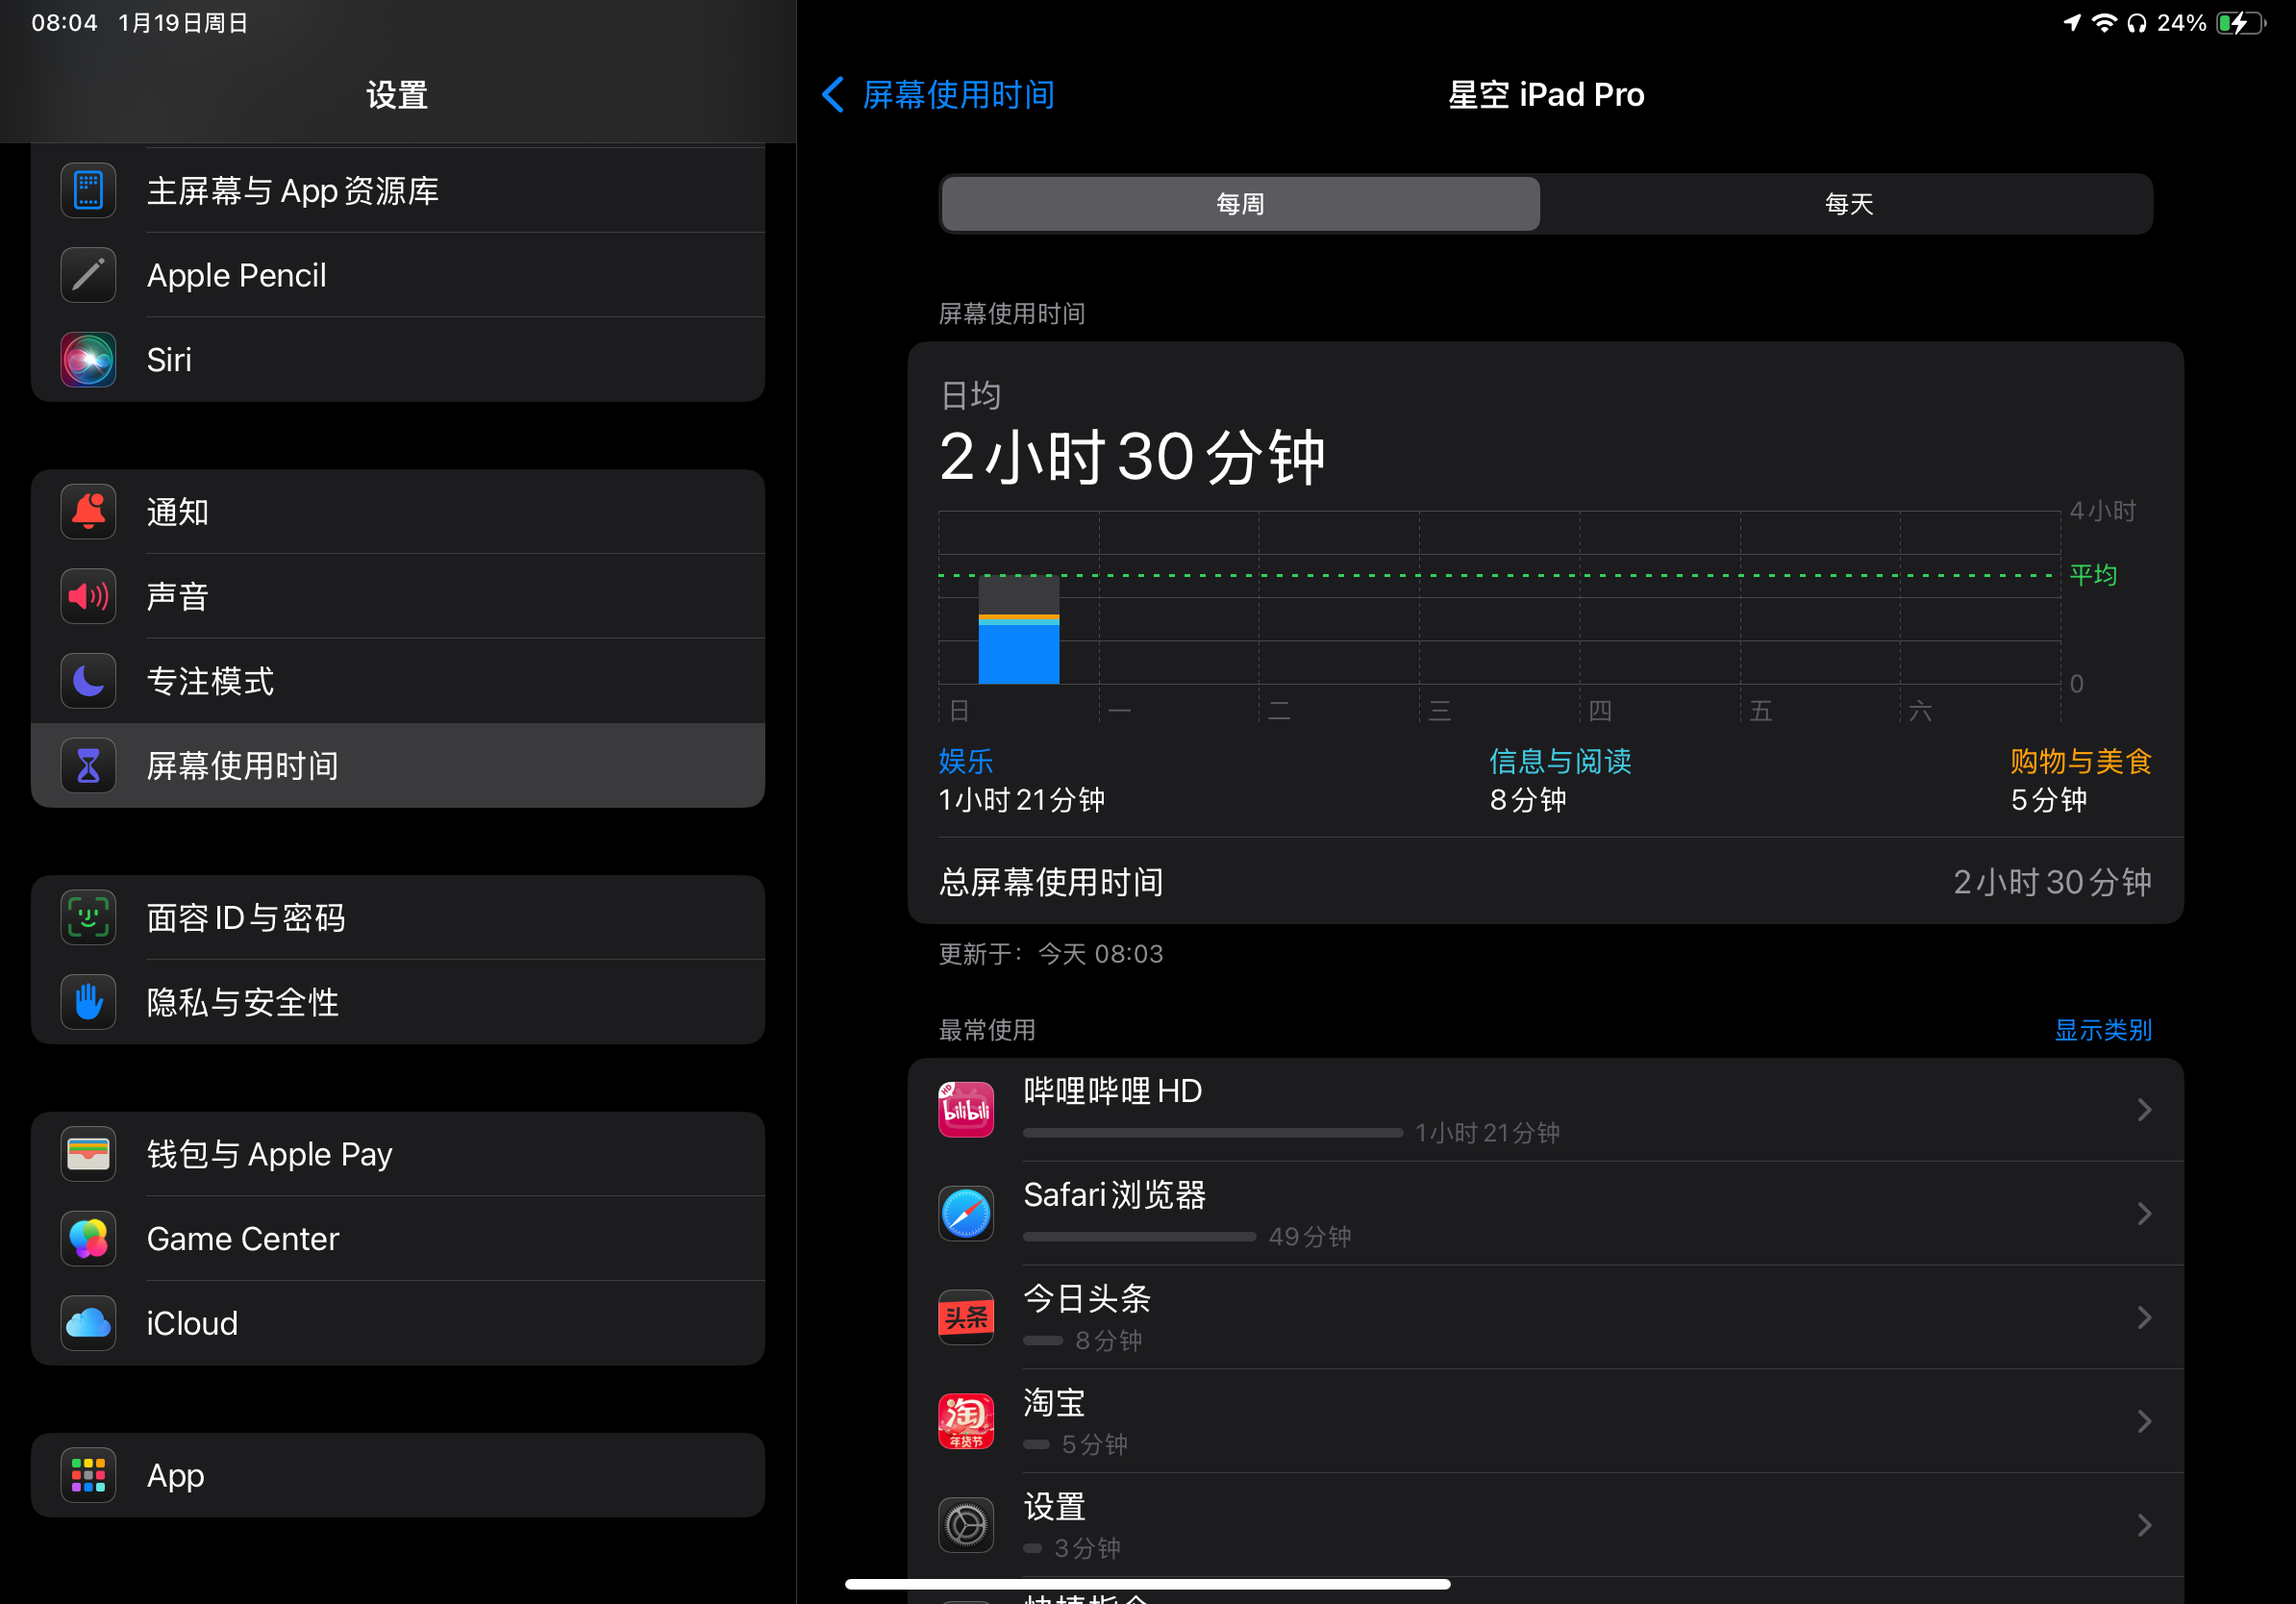Select Sunday's usage bar in chart
The image size is (2296, 1604).
[x=1018, y=632]
